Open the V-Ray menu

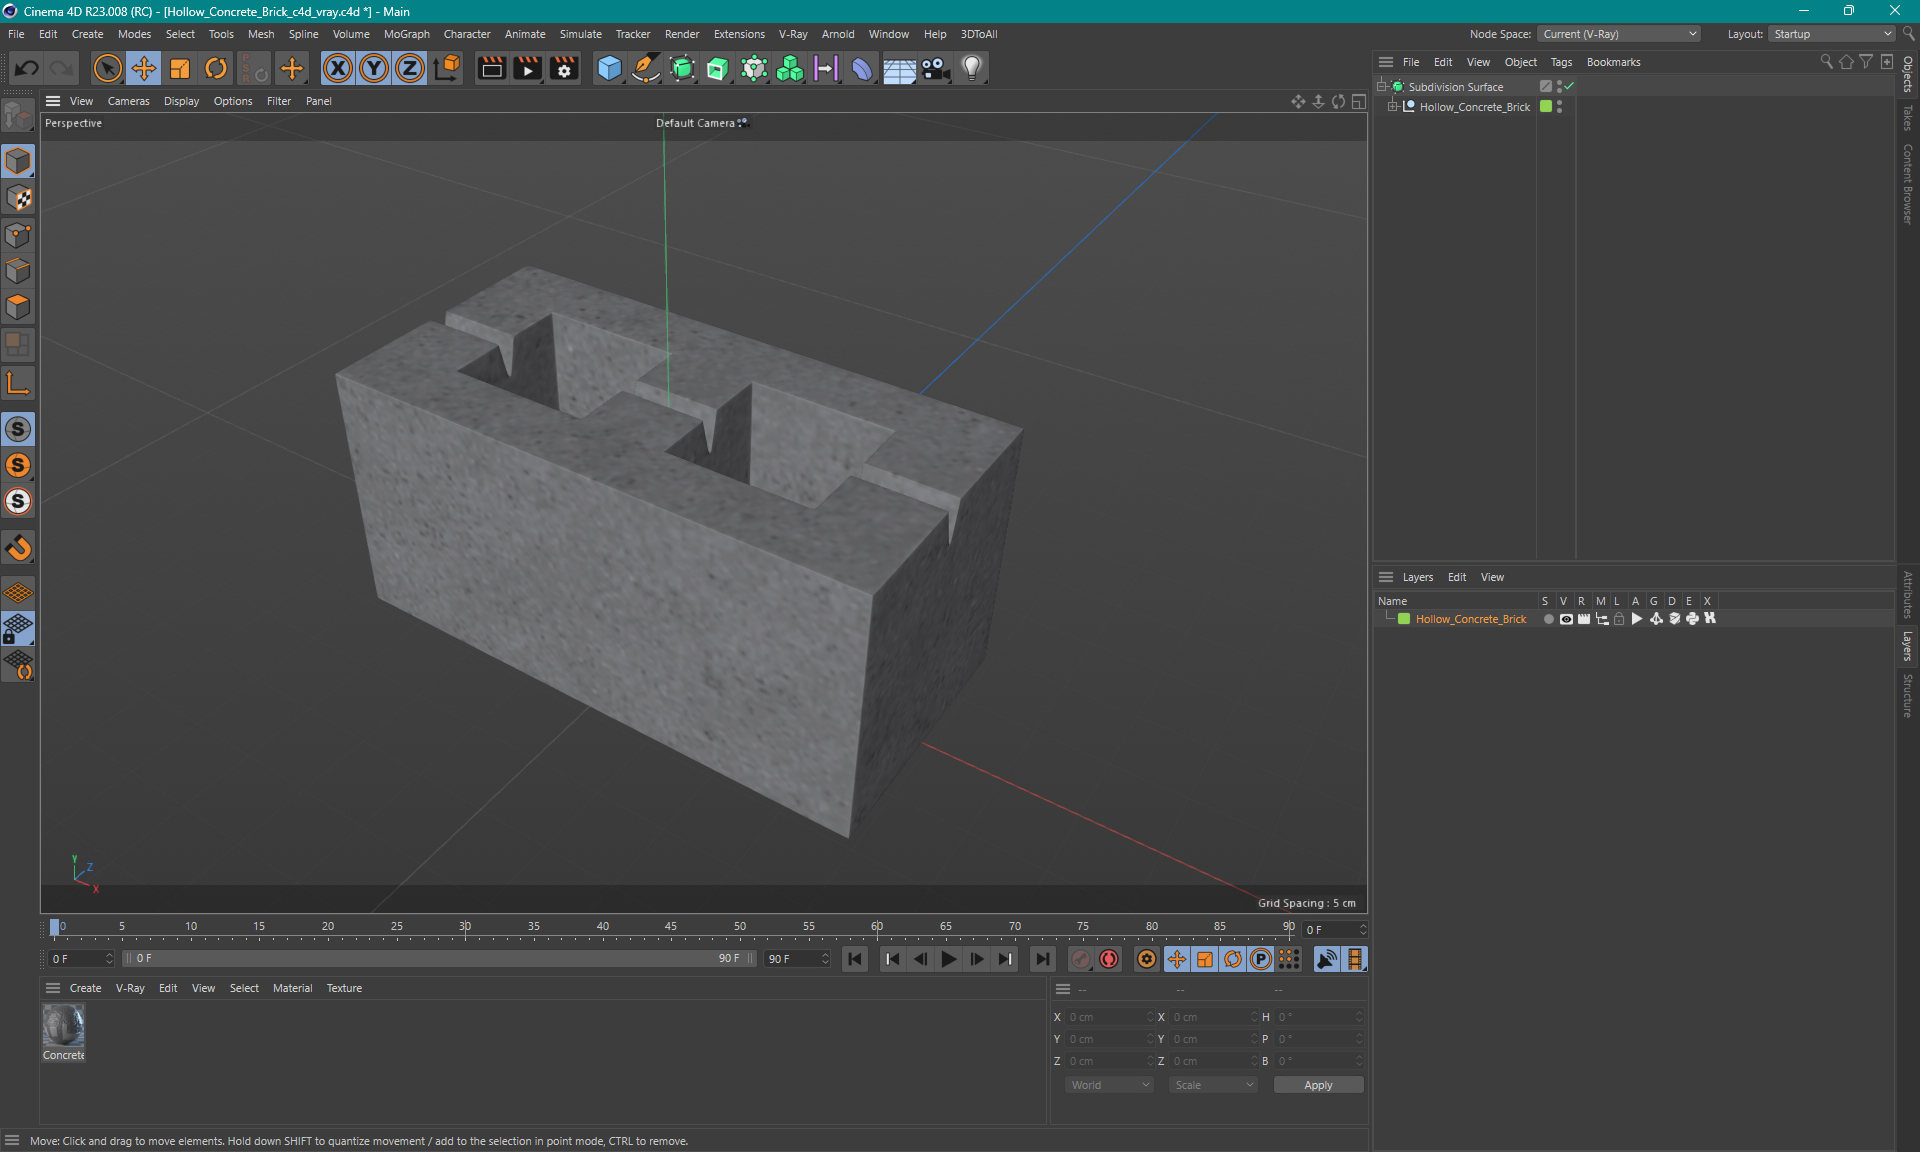tap(793, 34)
